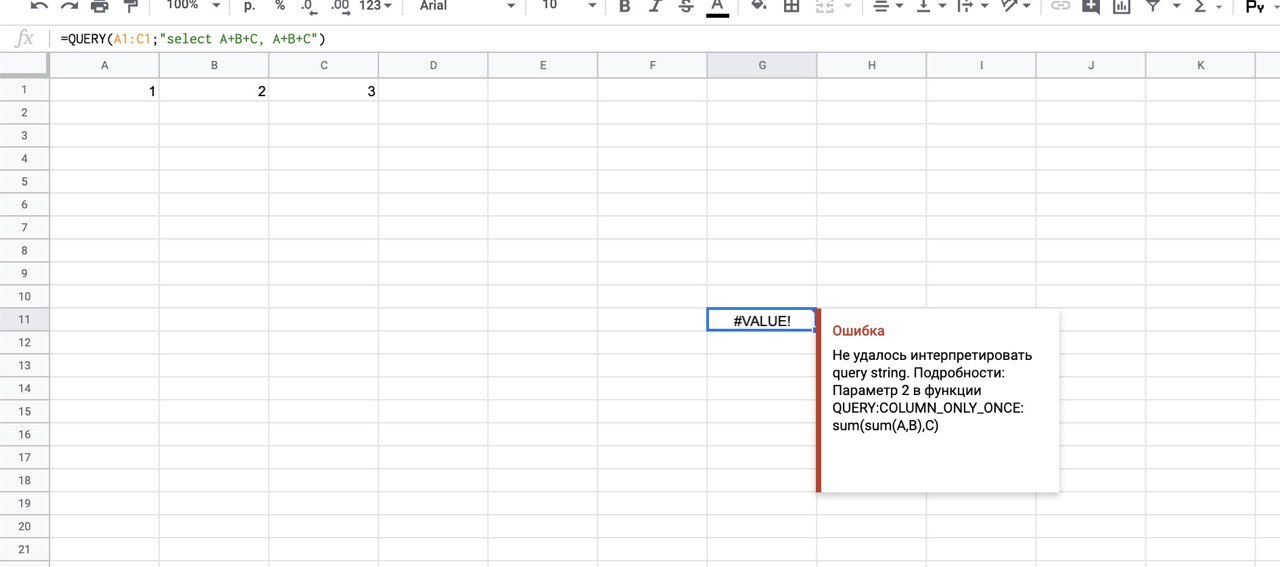Click the fx formula icon
This screenshot has height=567, width=1280.
tap(26, 39)
